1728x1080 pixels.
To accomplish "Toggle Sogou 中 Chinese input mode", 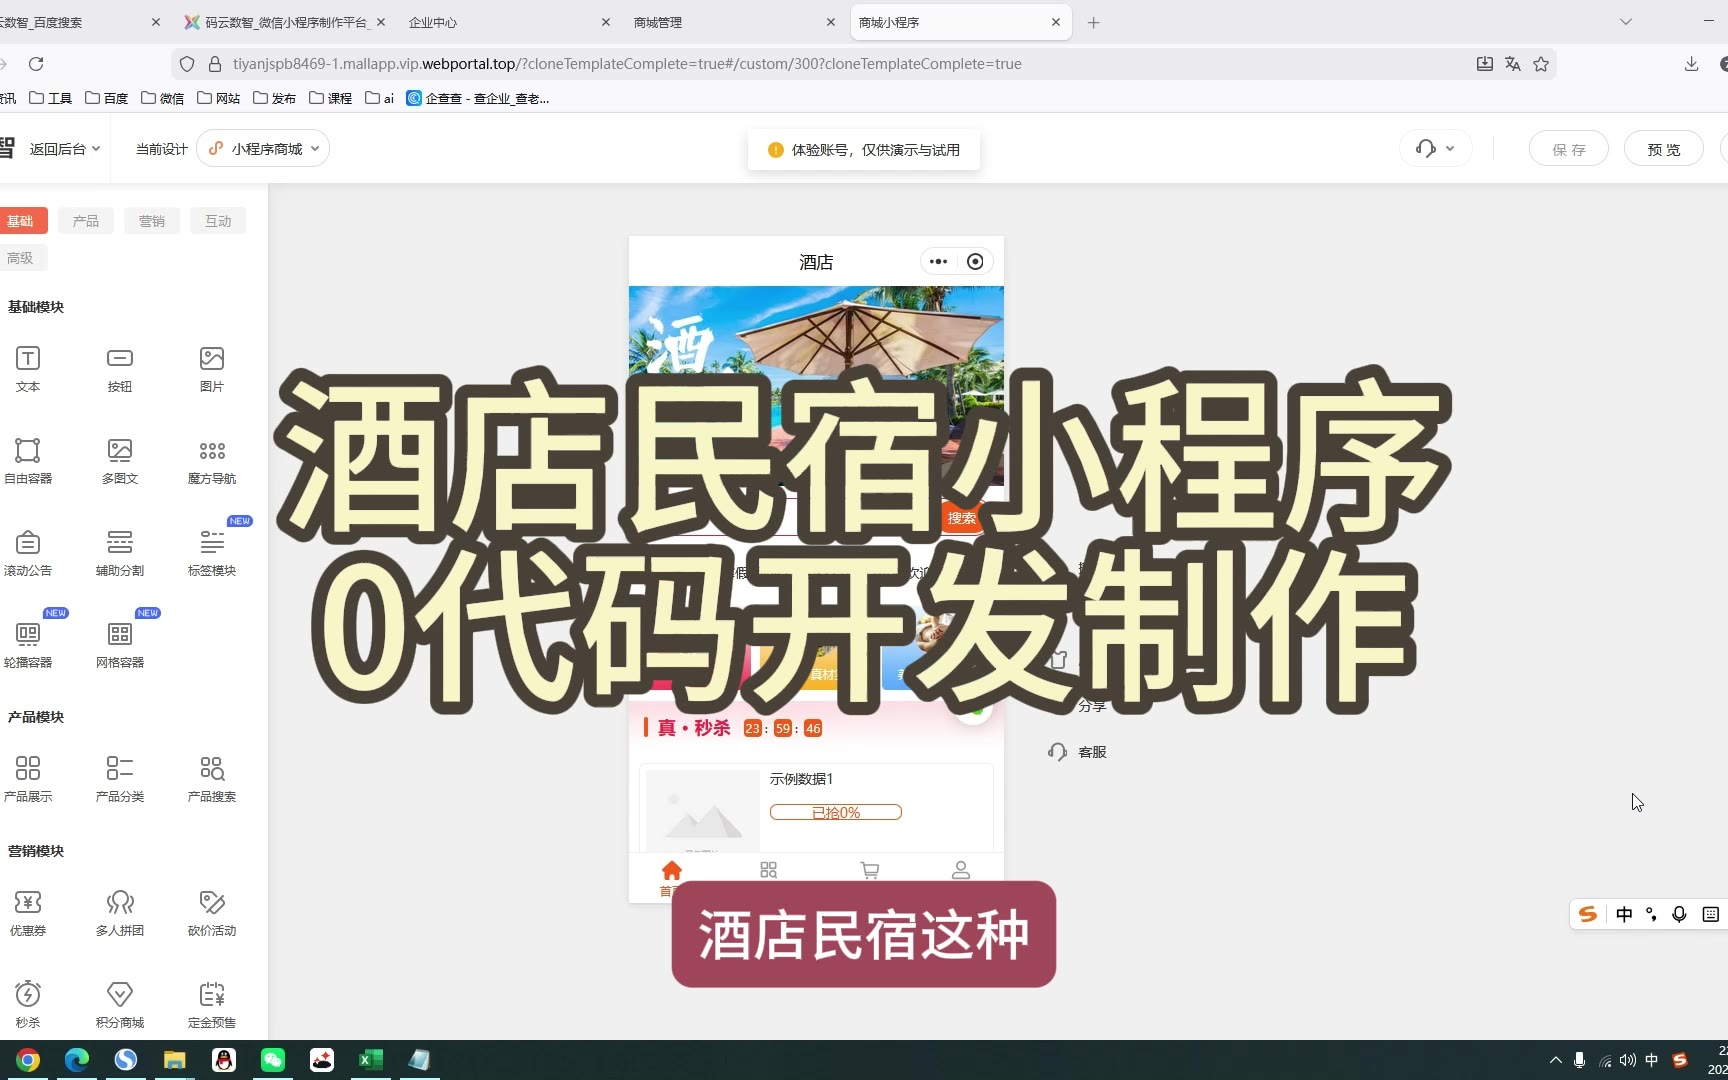I will 1624,914.
